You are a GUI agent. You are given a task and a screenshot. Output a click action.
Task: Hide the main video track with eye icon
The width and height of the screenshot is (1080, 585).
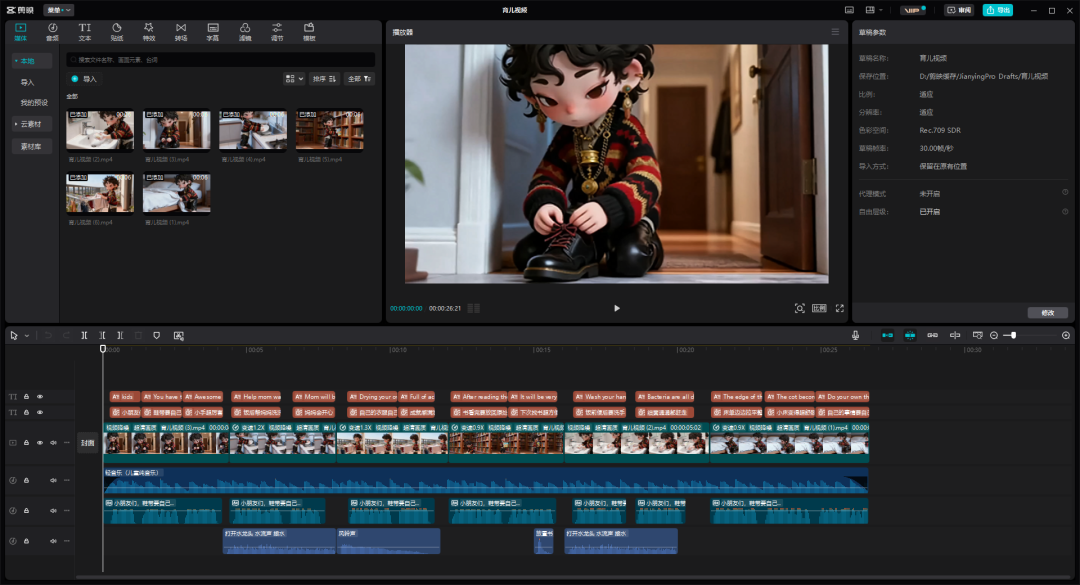40,442
